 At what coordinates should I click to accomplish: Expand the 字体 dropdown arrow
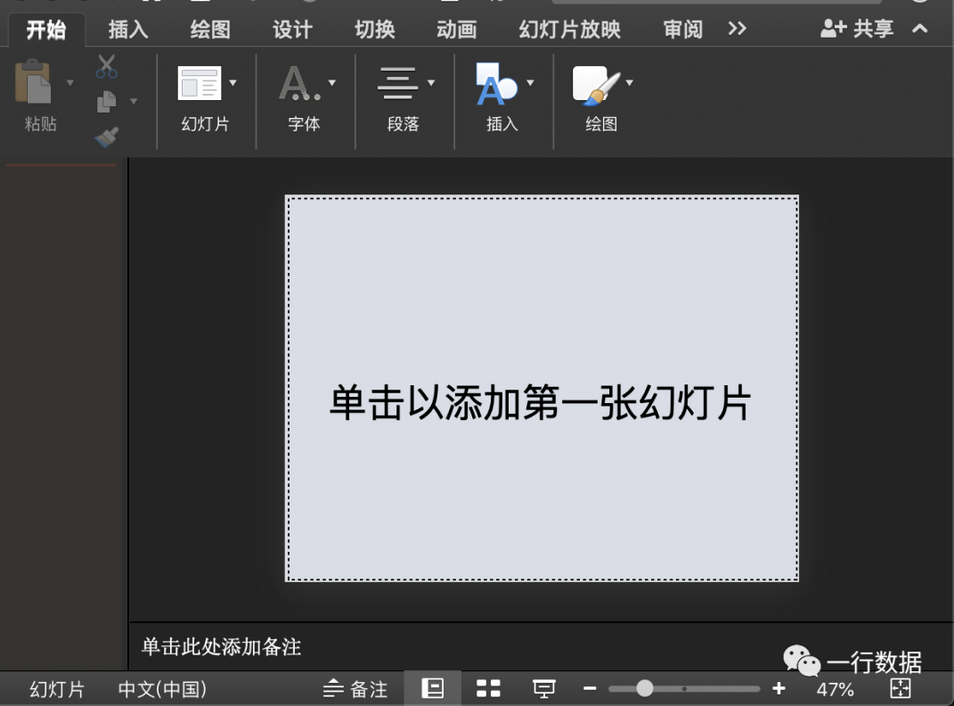pos(332,82)
